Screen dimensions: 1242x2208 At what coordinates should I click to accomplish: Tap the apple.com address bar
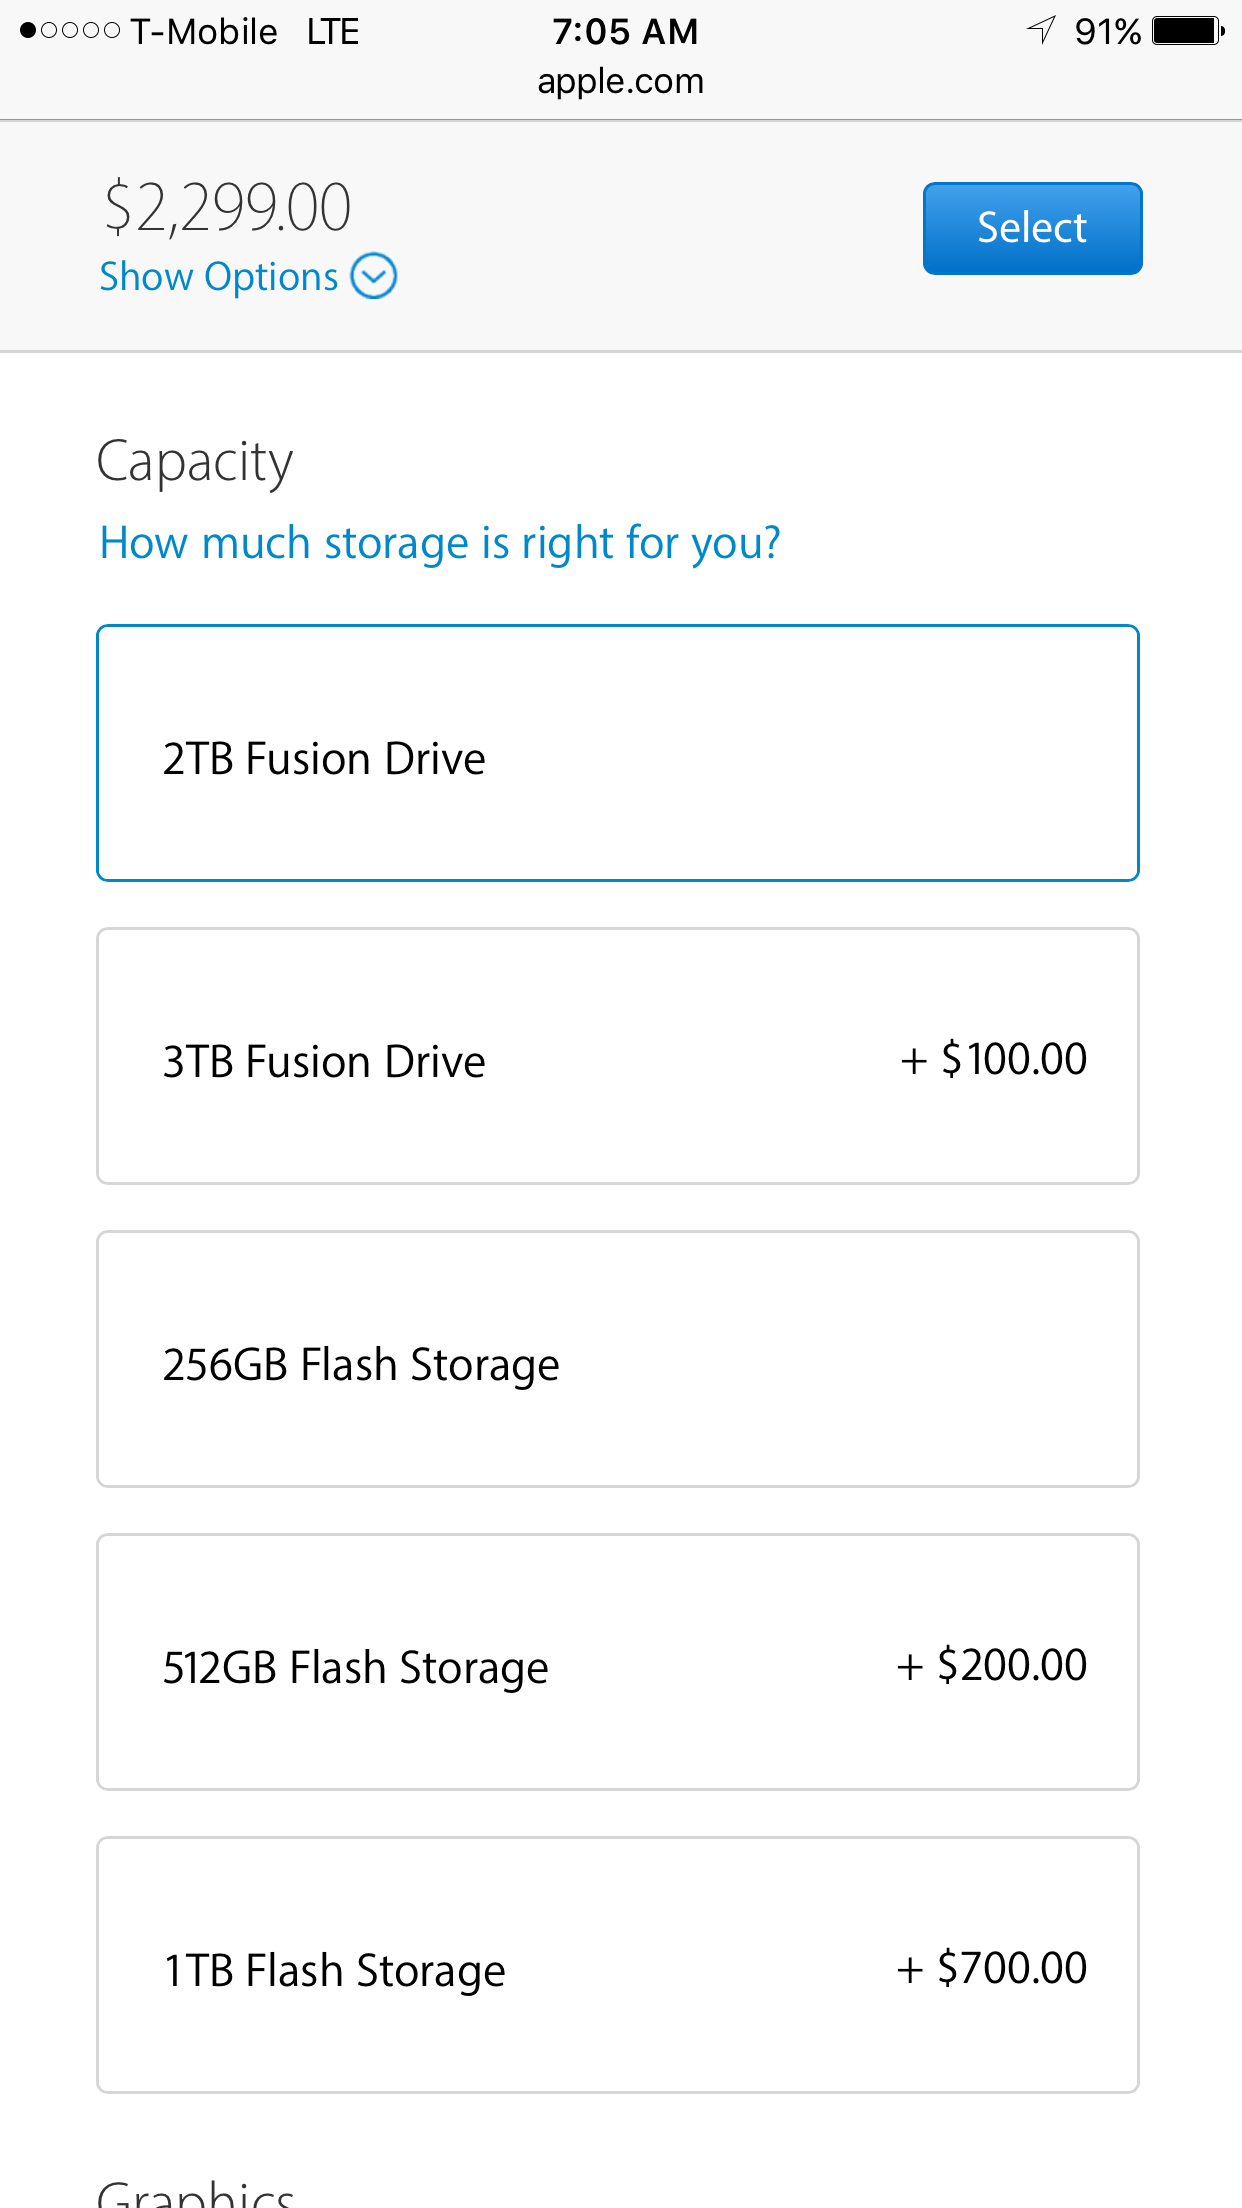pyautogui.click(x=620, y=81)
